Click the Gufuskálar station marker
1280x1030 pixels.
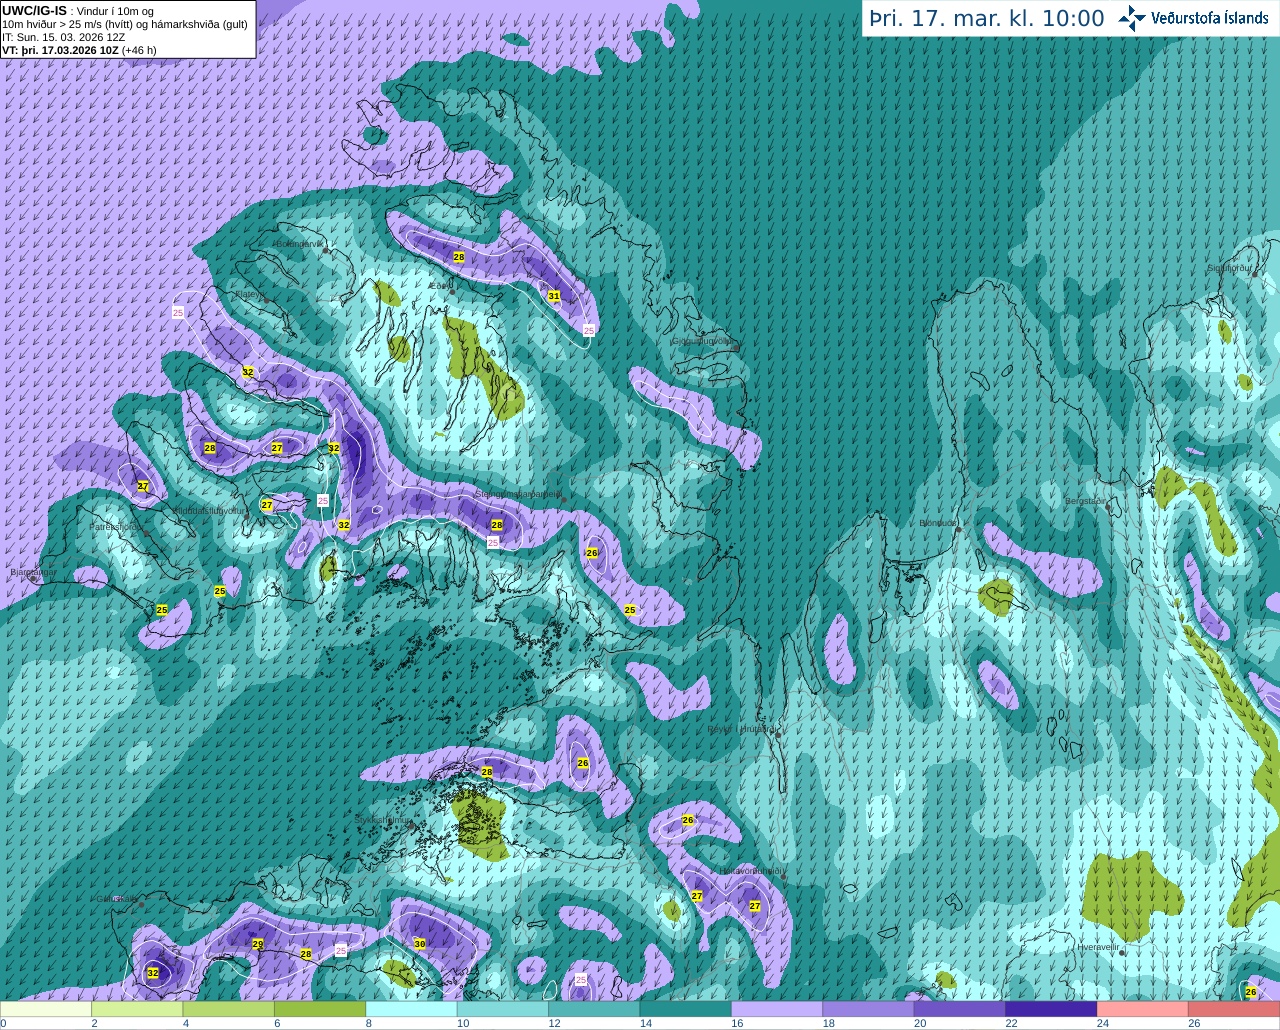point(141,904)
